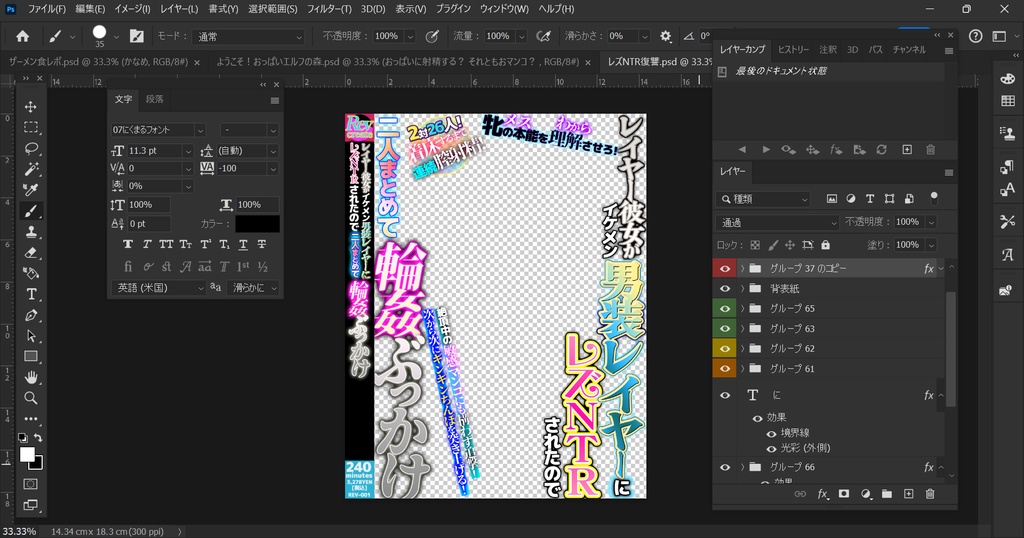
Task: Open smoothing options gear icon
Action: pyautogui.click(x=665, y=37)
